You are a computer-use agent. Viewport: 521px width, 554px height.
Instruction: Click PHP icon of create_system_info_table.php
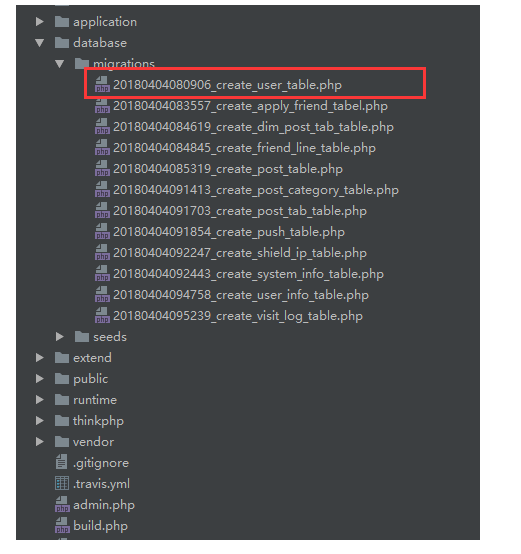pyautogui.click(x=102, y=274)
